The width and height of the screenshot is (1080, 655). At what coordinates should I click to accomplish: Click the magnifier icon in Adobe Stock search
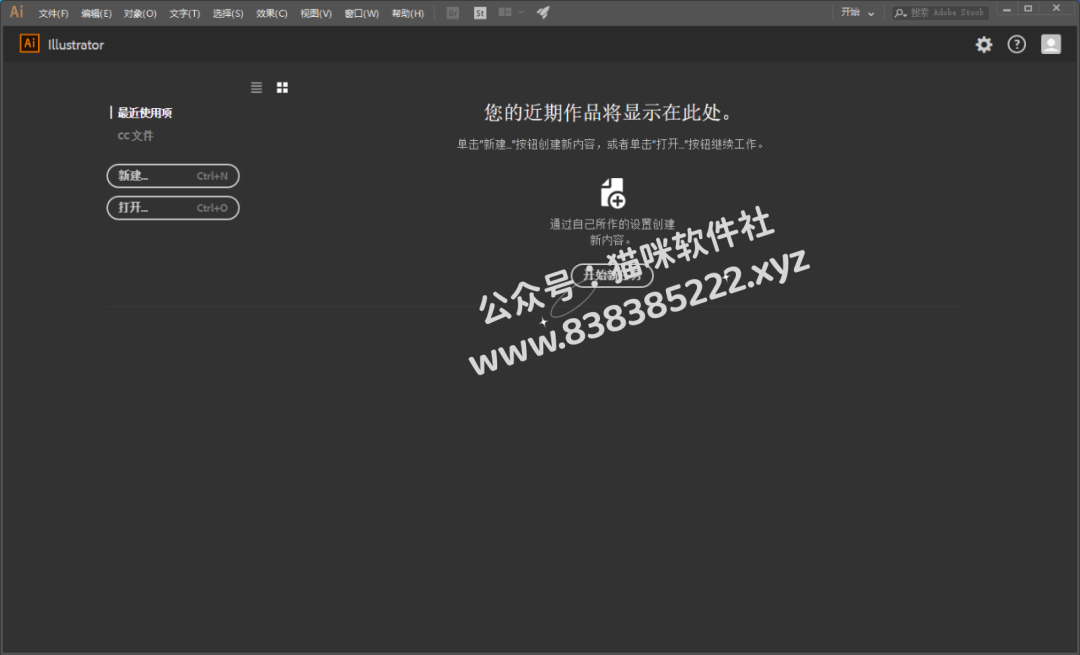coord(900,13)
